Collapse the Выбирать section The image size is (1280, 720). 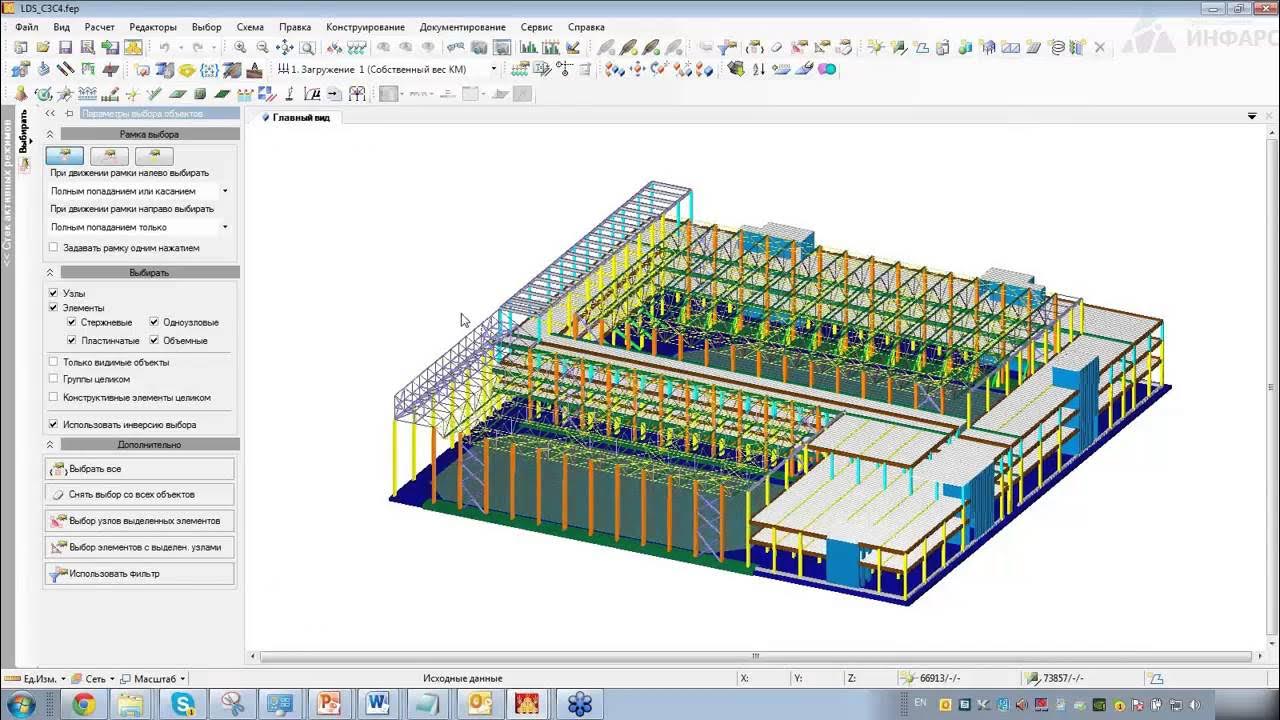point(50,272)
